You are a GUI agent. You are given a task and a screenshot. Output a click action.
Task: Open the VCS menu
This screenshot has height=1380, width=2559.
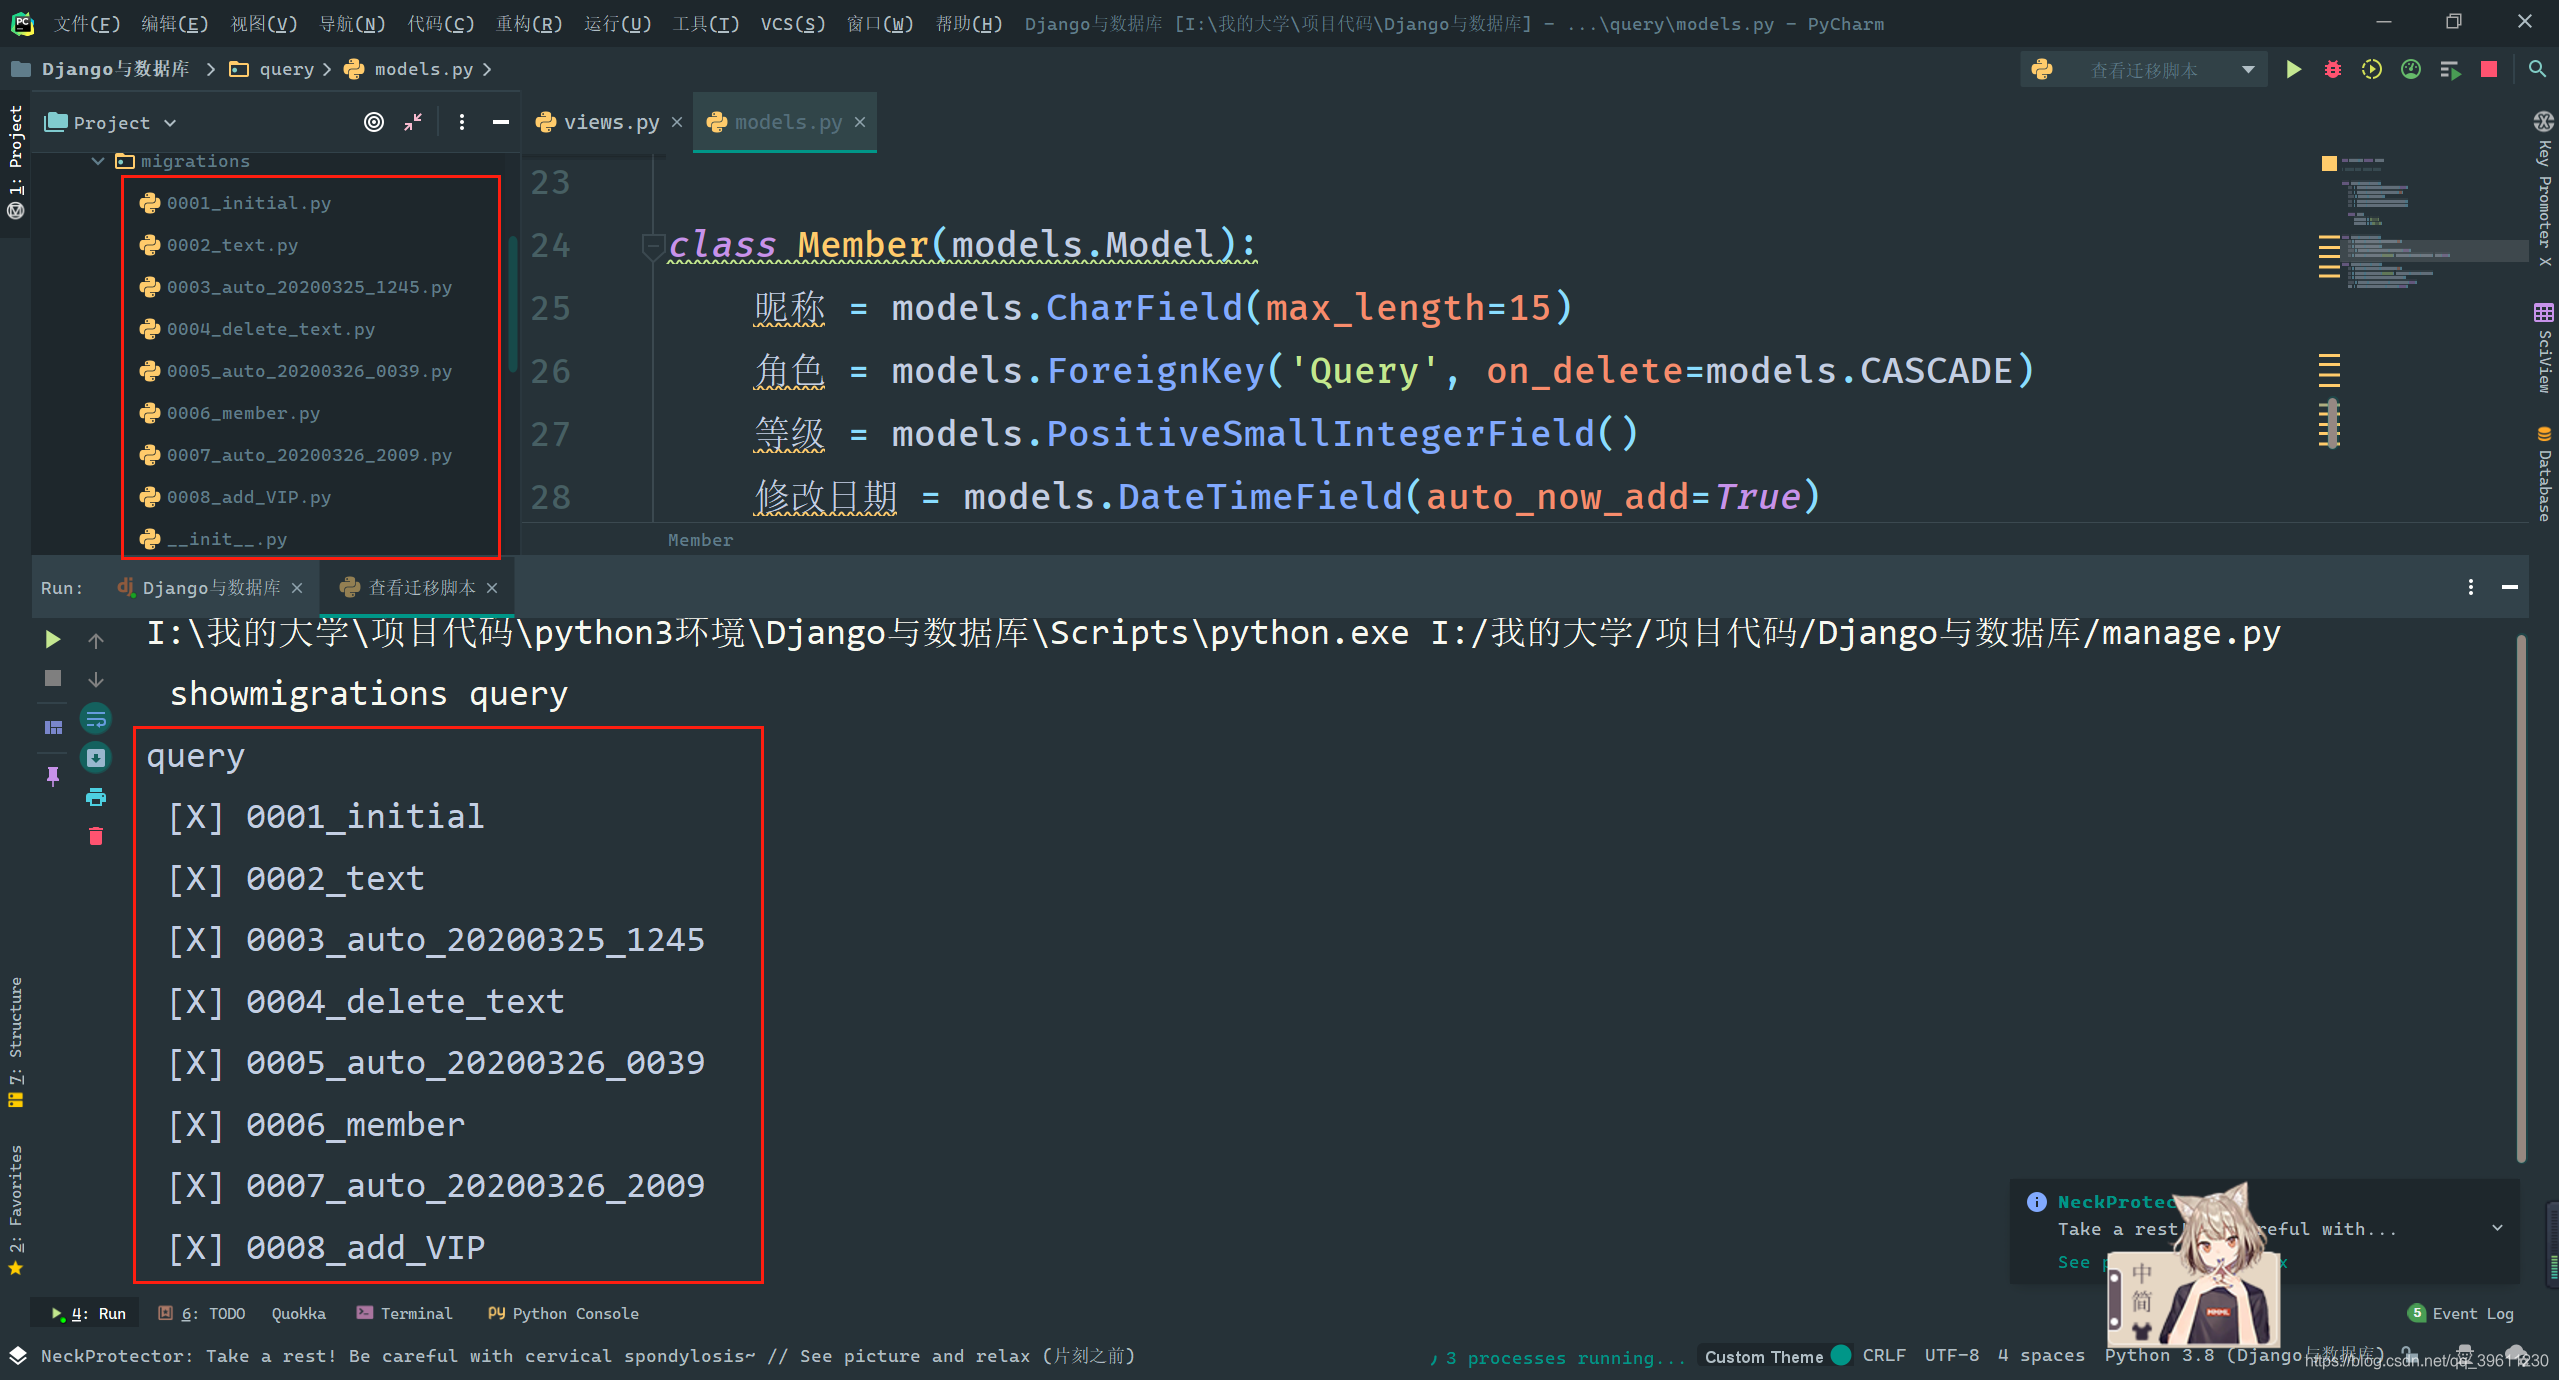792,23
